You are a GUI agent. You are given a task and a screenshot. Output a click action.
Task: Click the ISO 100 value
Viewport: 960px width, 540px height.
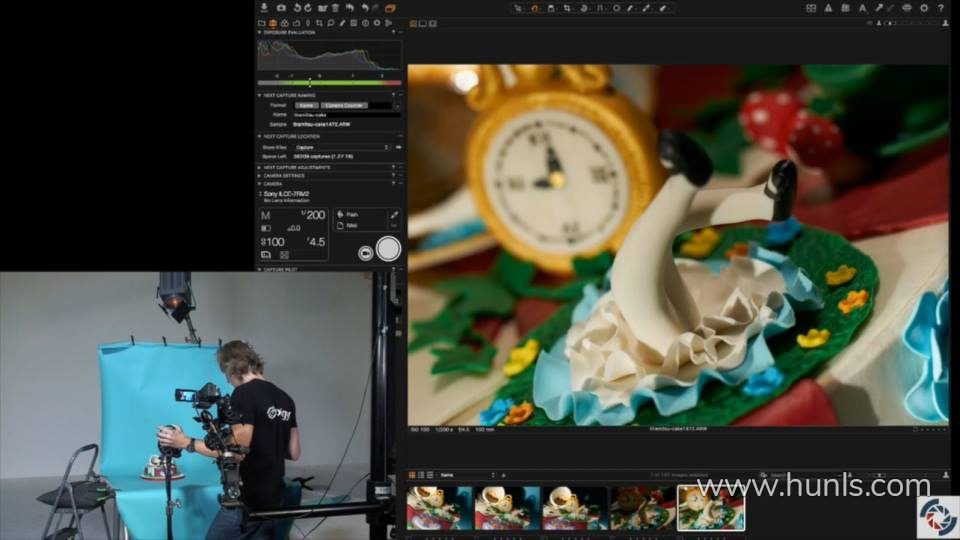[272, 242]
